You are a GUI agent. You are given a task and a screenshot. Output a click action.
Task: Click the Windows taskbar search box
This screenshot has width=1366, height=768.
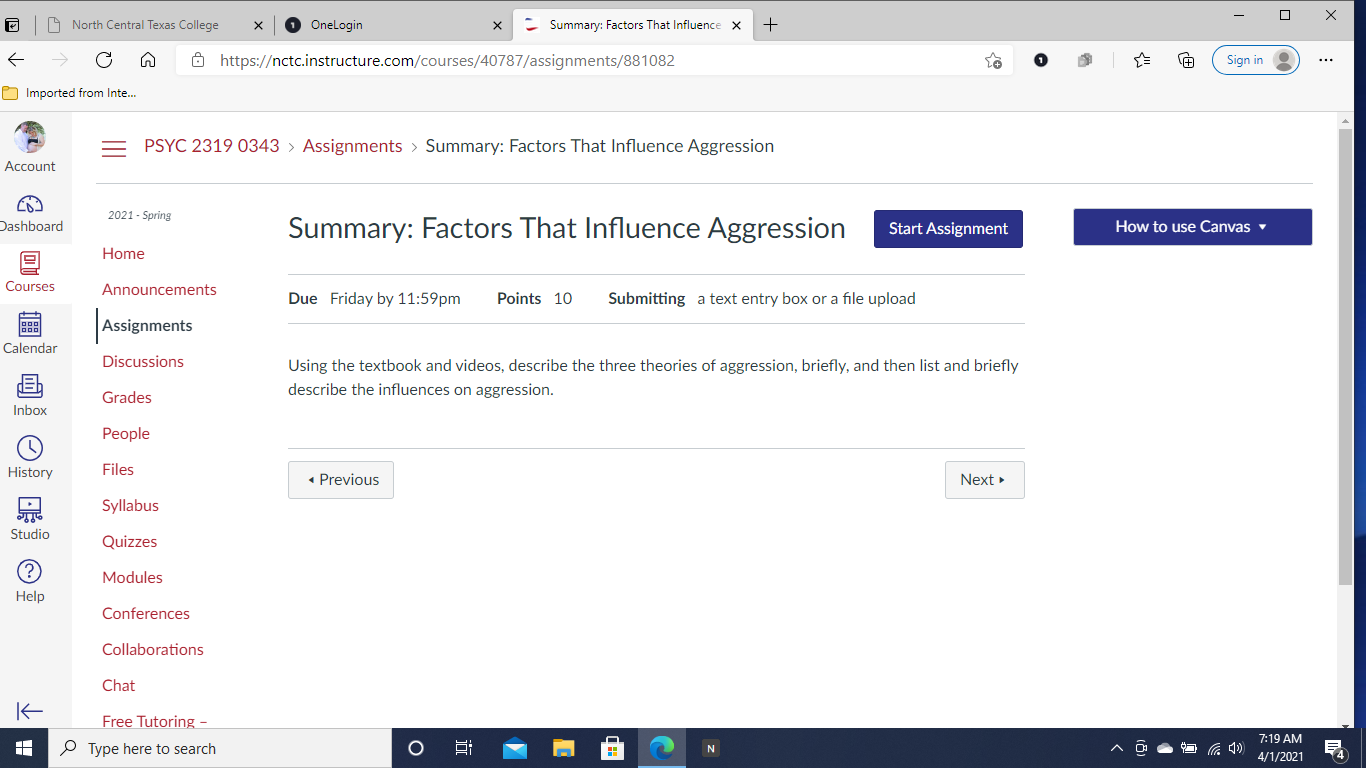click(x=220, y=748)
